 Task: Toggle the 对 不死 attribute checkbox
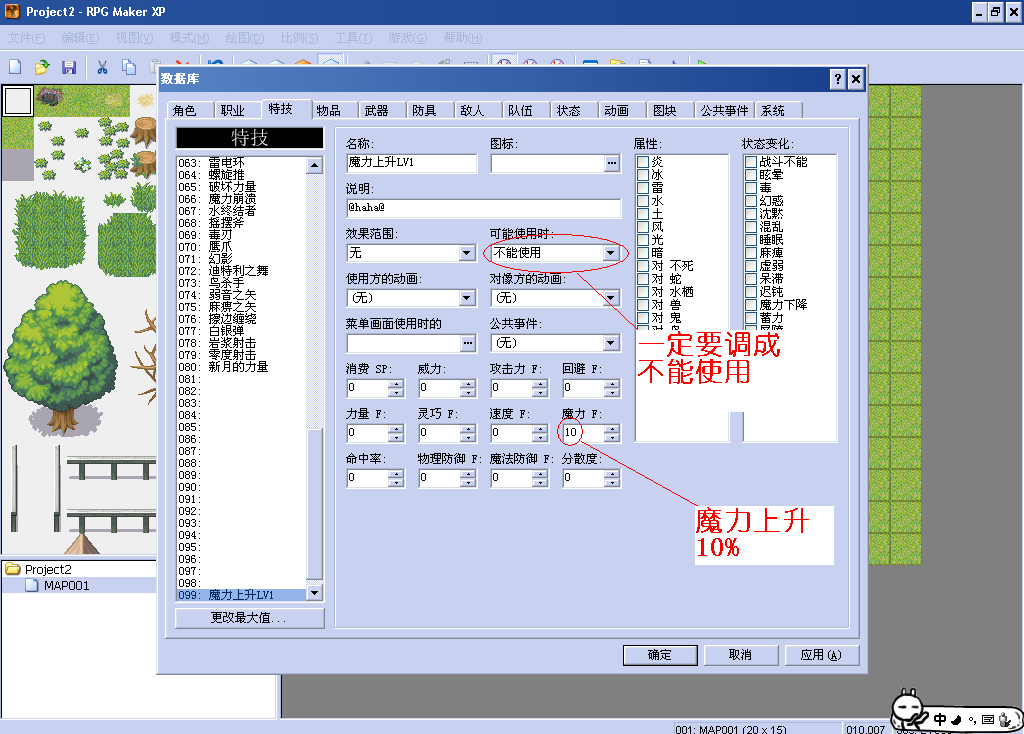tap(643, 266)
